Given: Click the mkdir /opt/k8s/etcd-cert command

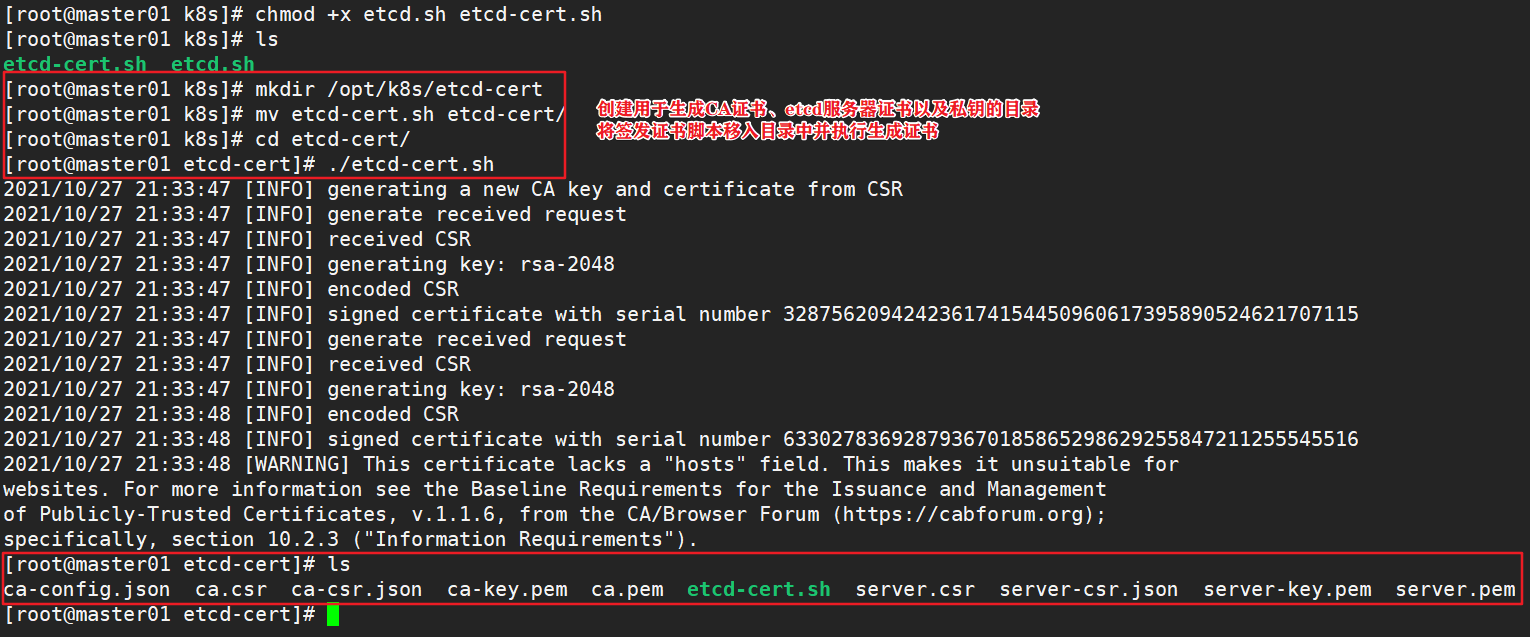Looking at the screenshot, I should 398,89.
